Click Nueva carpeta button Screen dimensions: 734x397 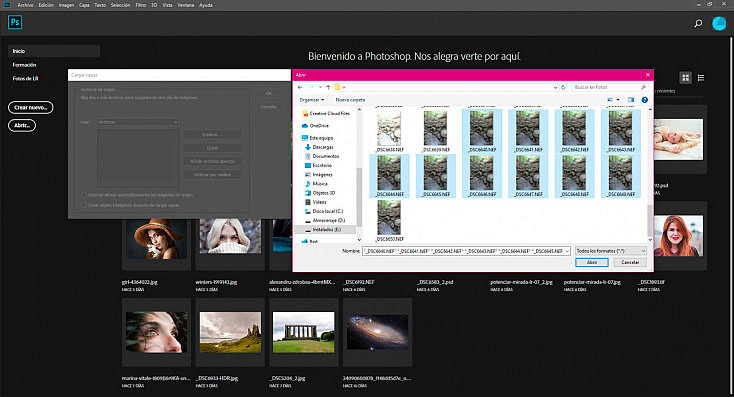click(x=350, y=100)
